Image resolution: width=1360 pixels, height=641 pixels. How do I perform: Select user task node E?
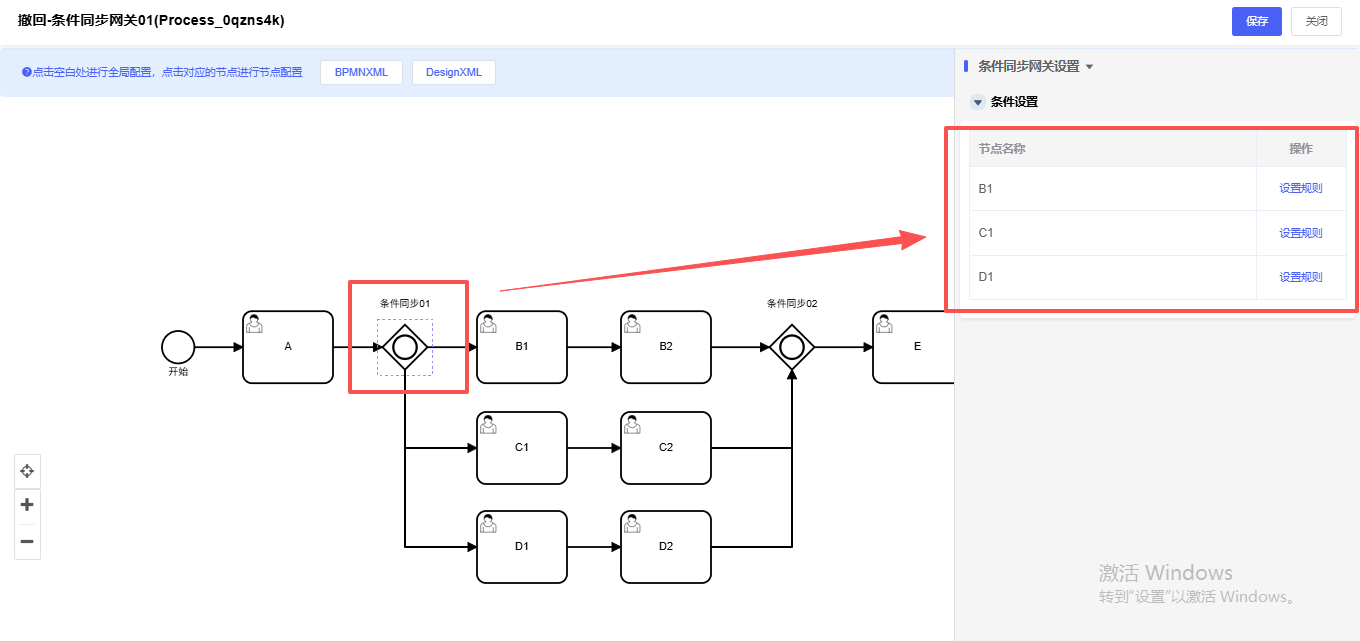[912, 347]
